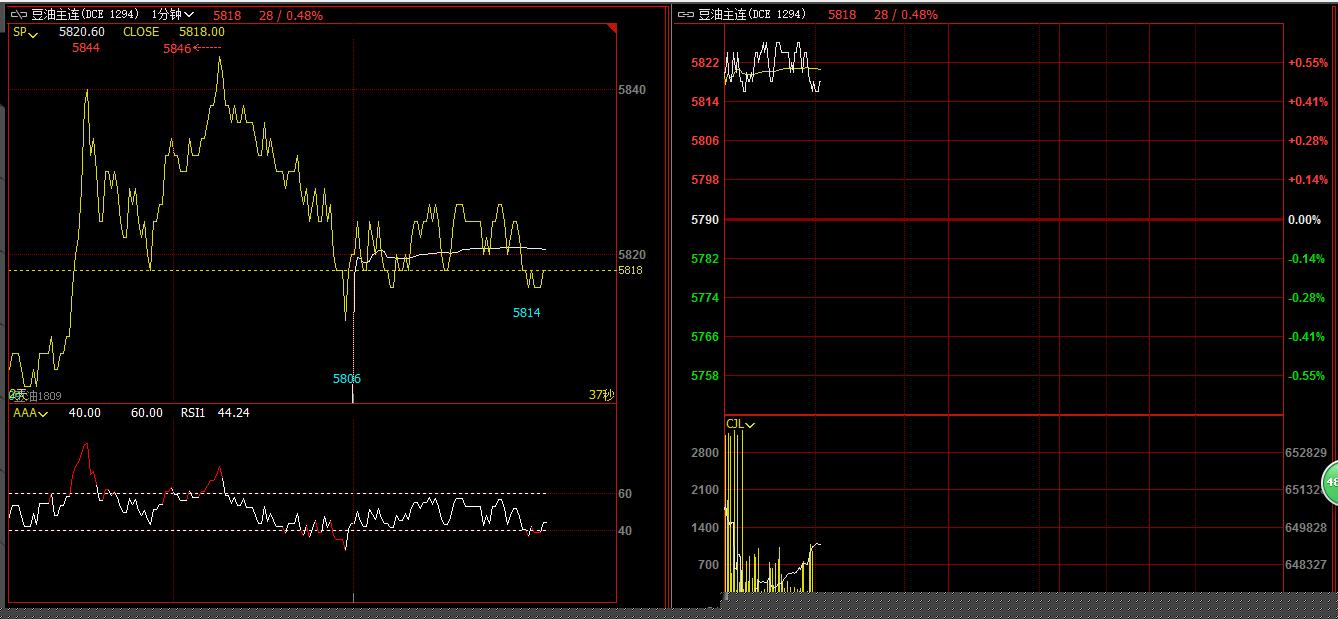The height and width of the screenshot is (619, 1338).
Task: Click the link icon beside left chart title
Action: click(19, 15)
